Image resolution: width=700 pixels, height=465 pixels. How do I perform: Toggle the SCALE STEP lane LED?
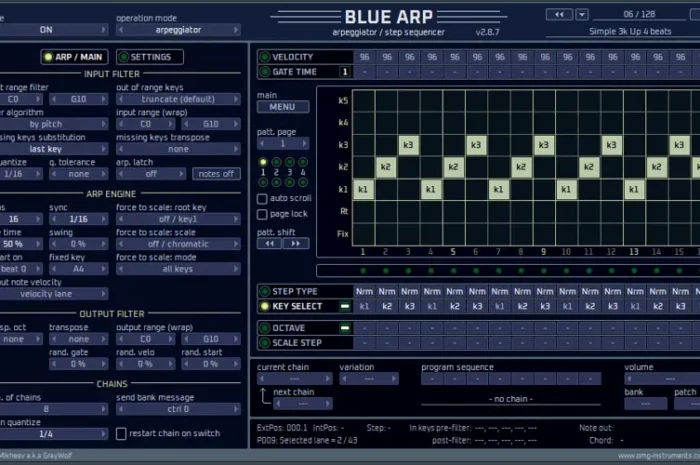(264, 343)
